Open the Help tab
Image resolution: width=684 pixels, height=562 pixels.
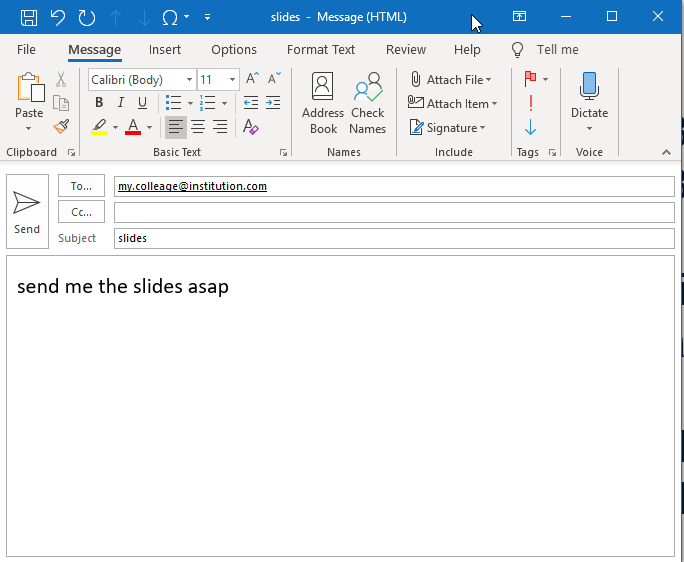467,50
